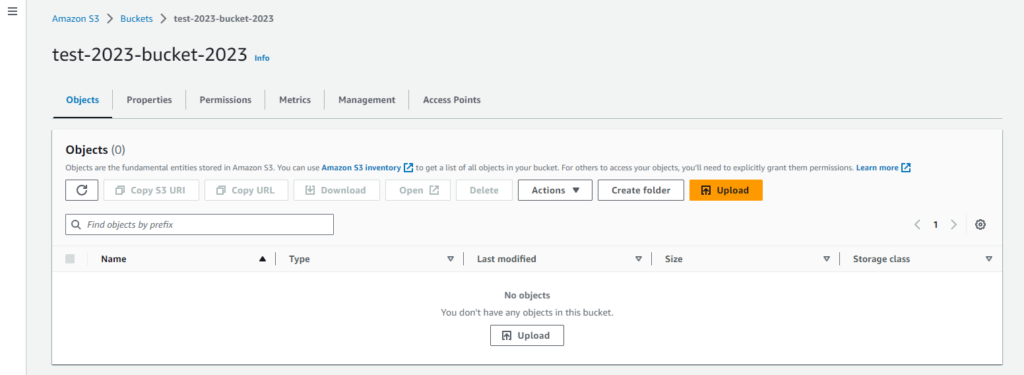Click the Info link beside bucket name
The width and height of the screenshot is (1024, 375).
click(x=262, y=57)
